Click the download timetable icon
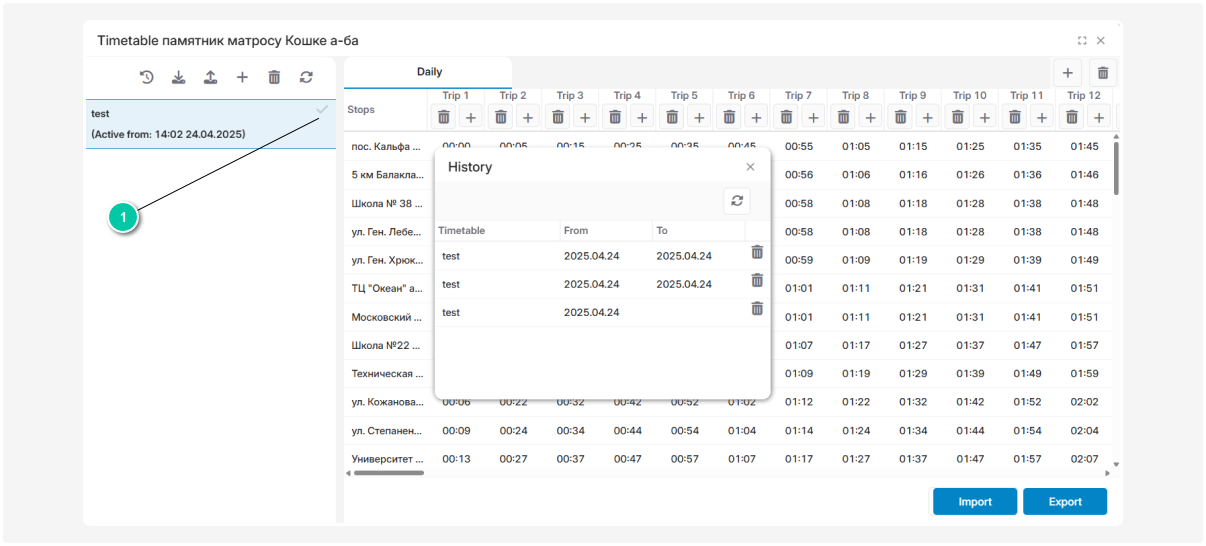This screenshot has width=1206, height=546. 178,77
